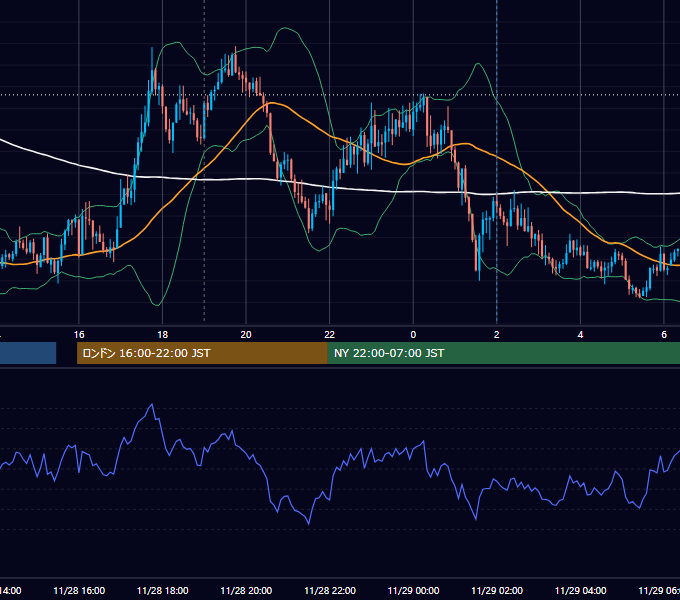680x600 pixels.
Task: Click the '6' hour label on upper axis
Action: (664, 335)
